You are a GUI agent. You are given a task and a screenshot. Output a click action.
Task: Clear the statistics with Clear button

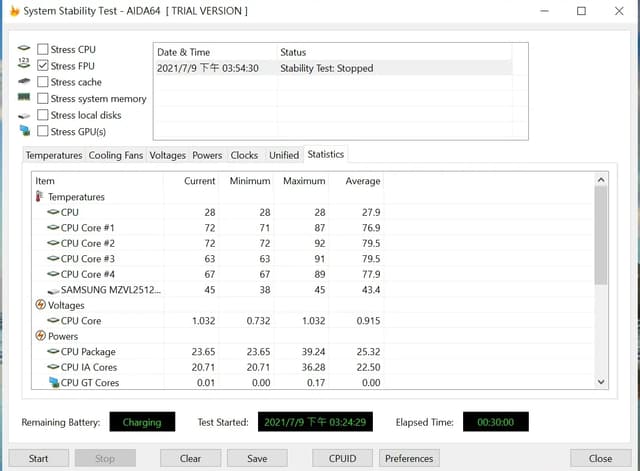click(190, 458)
